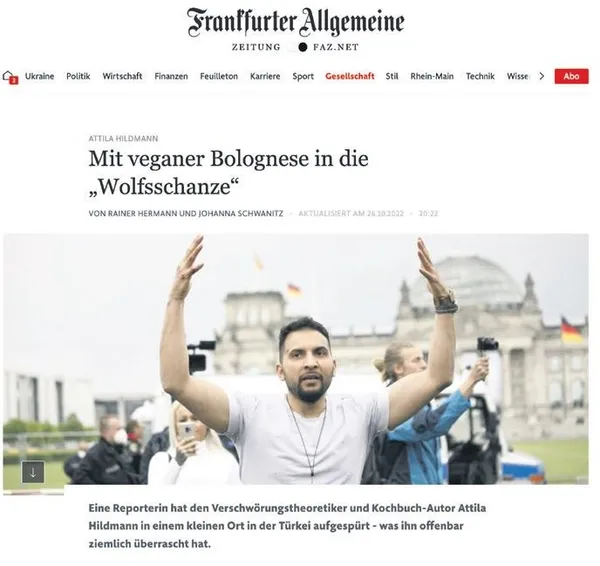Open the Feuilleton section
This screenshot has width=600, height=566.
[x=219, y=76]
